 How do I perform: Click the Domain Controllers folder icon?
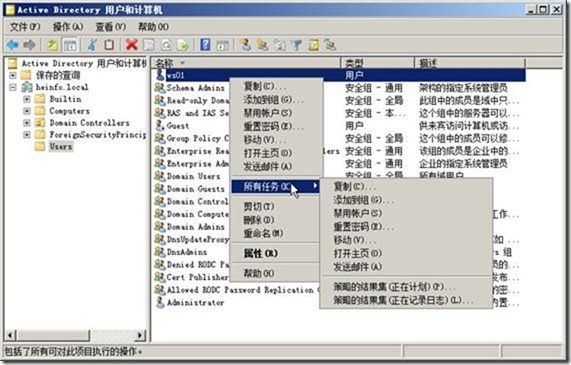pyautogui.click(x=40, y=122)
